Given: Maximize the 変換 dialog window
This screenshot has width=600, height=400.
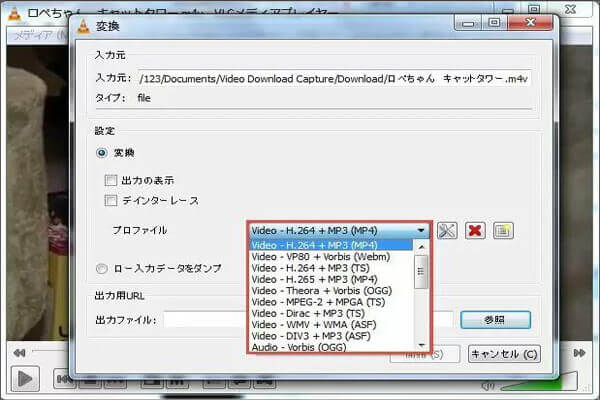Looking at the screenshot, I should tap(494, 23).
